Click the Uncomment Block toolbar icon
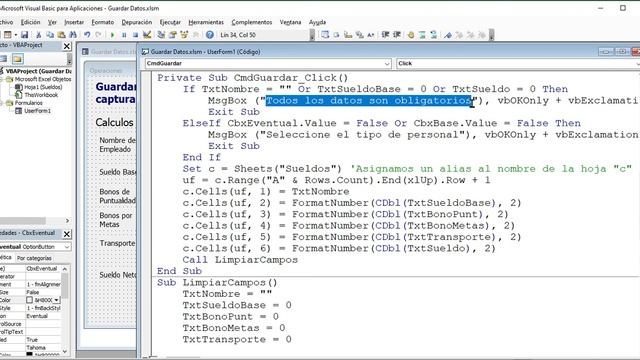This screenshot has height=360, width=640. (433, 35)
